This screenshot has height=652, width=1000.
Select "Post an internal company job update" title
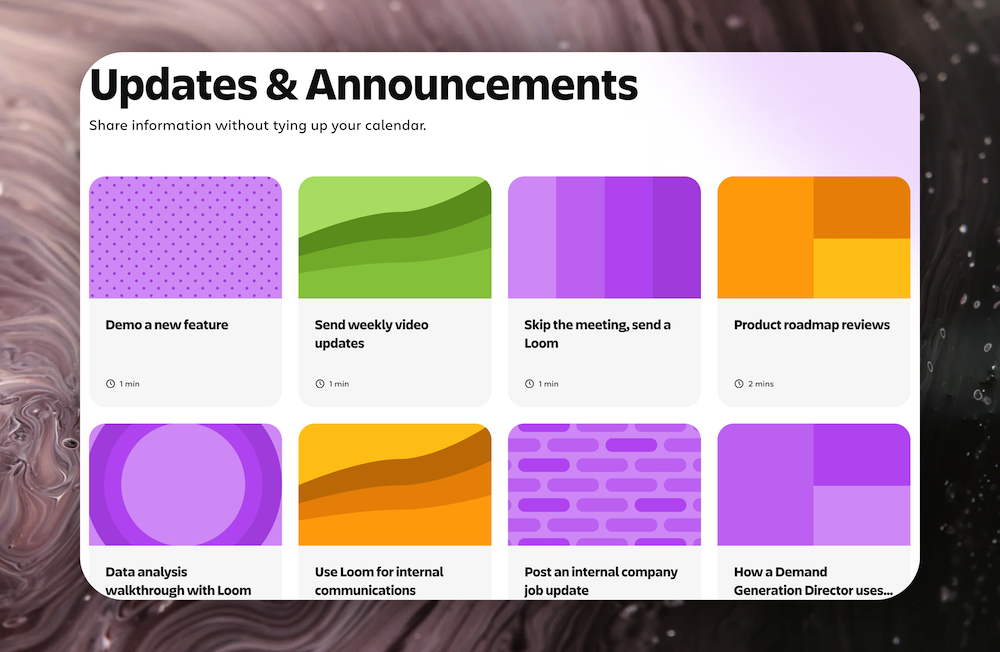[x=600, y=581]
